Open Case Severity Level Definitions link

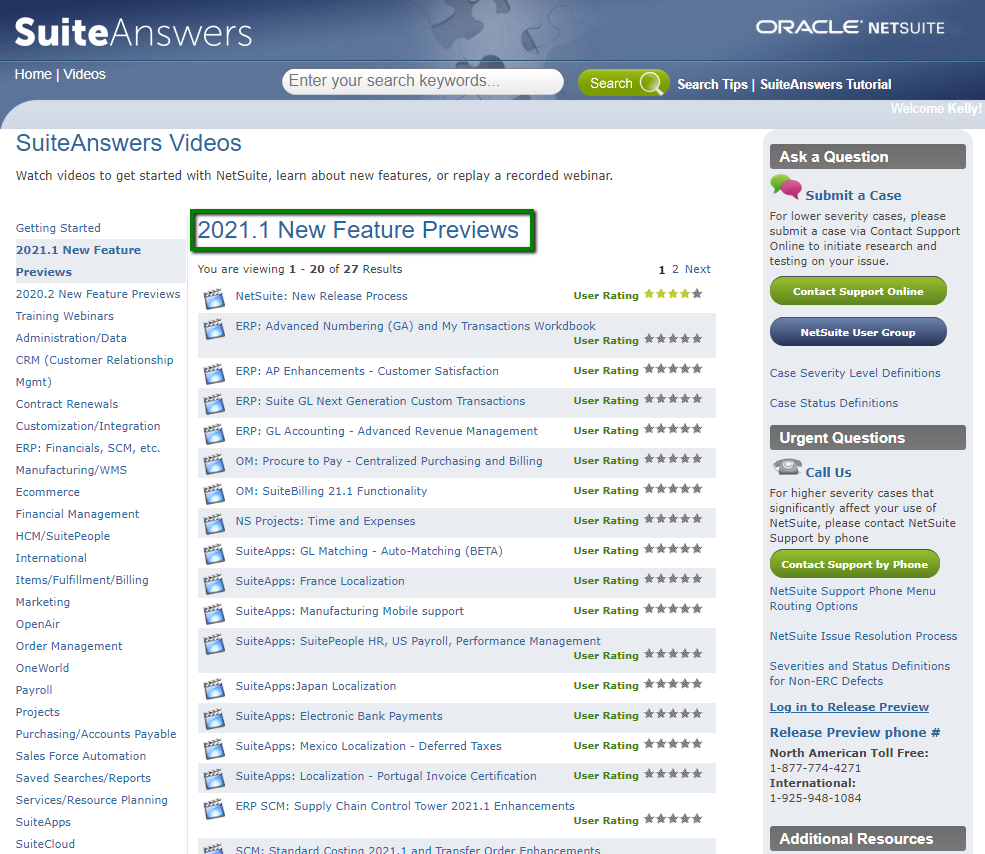point(855,373)
